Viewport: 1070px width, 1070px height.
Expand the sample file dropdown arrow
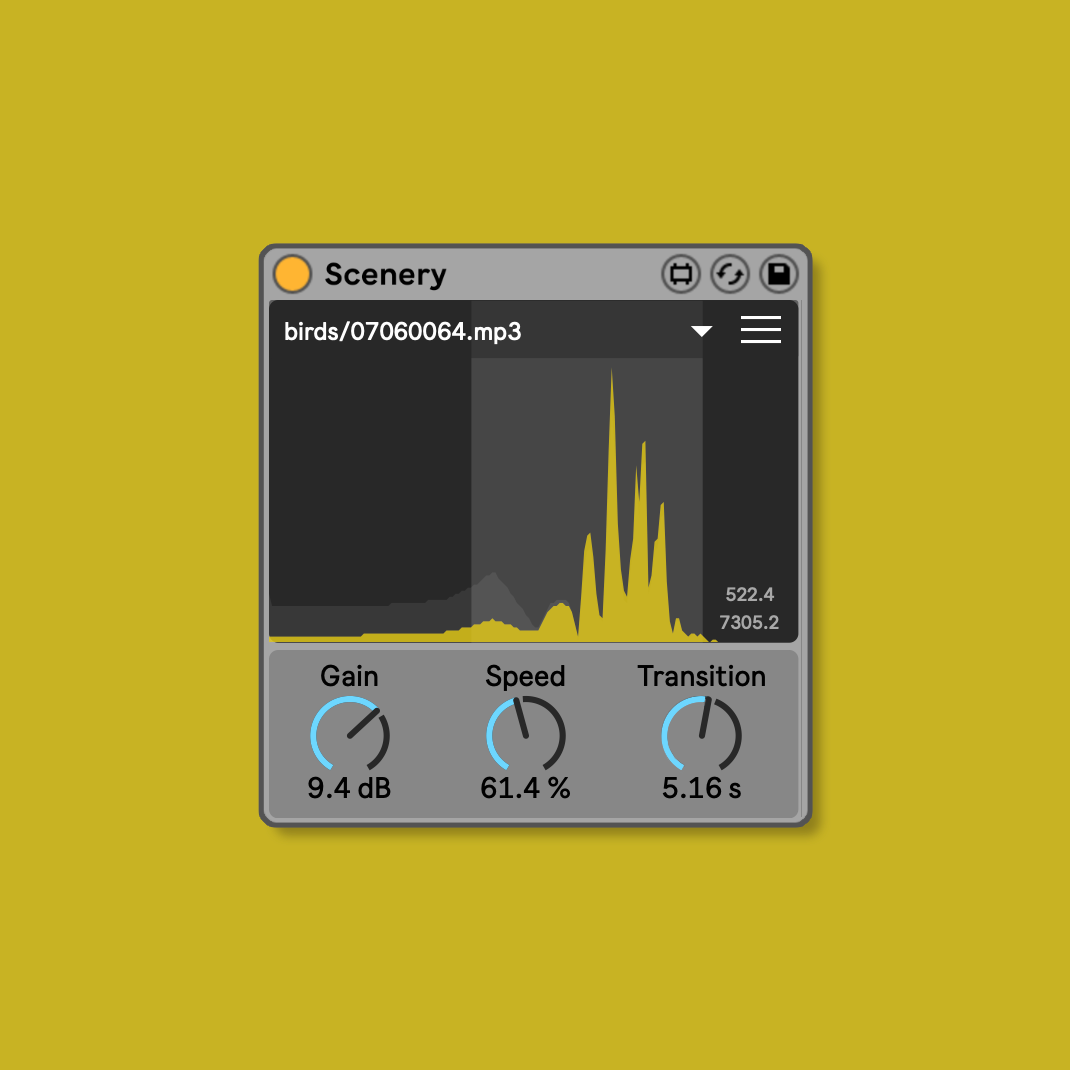click(702, 331)
